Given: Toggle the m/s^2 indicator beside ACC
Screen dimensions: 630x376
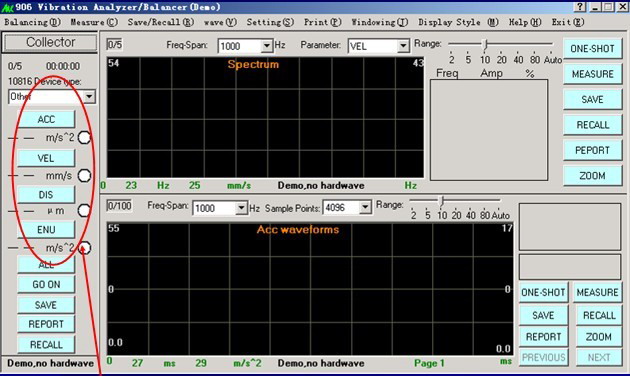Looking at the screenshot, I should click(84, 138).
